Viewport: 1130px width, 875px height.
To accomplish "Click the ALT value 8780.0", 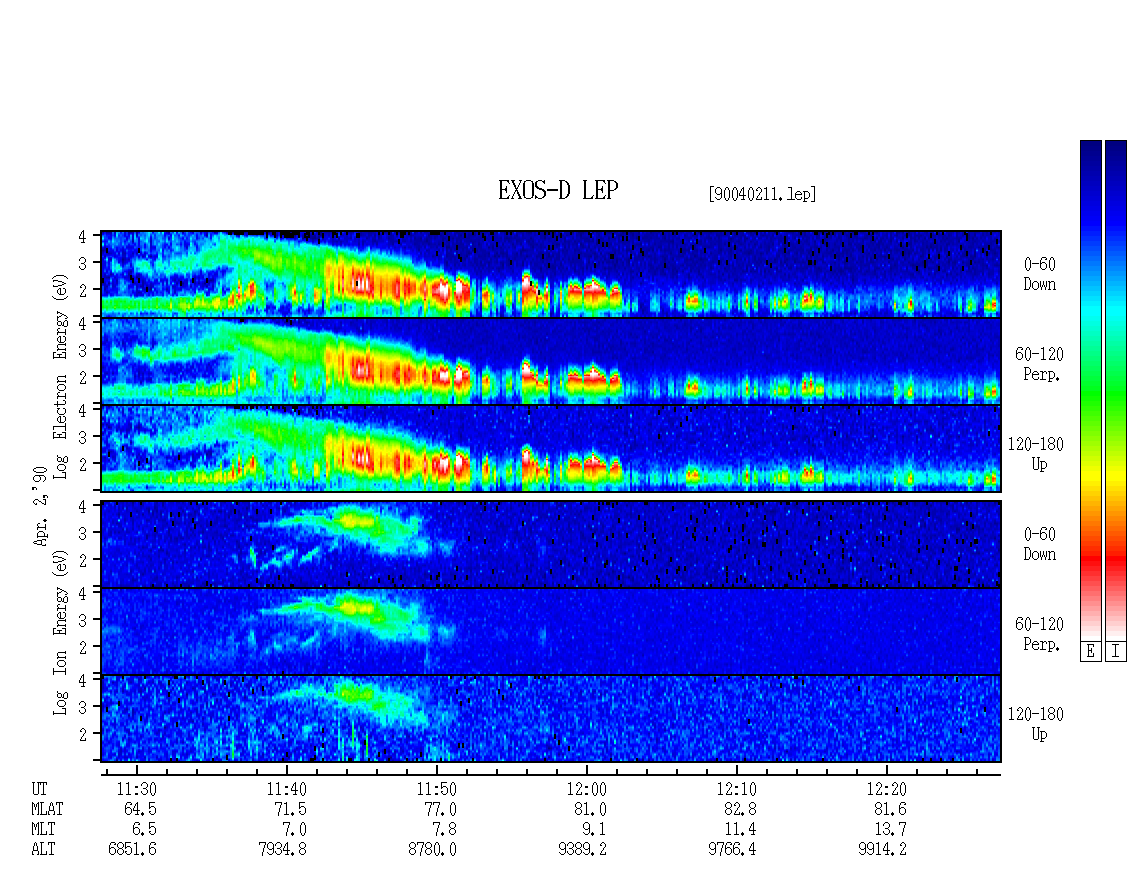I will coord(432,850).
